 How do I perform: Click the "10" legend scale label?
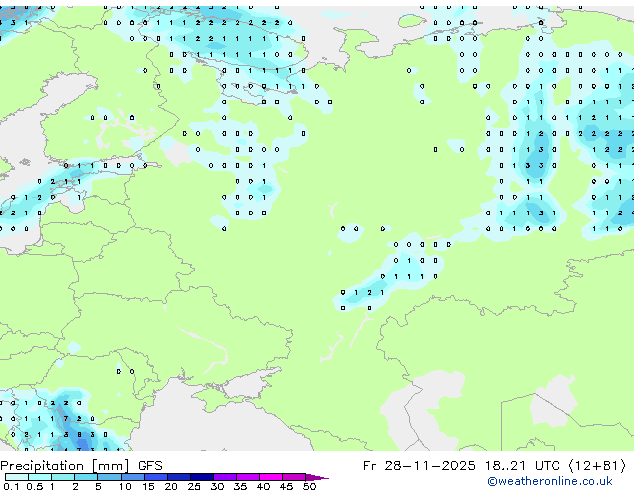tap(125, 486)
